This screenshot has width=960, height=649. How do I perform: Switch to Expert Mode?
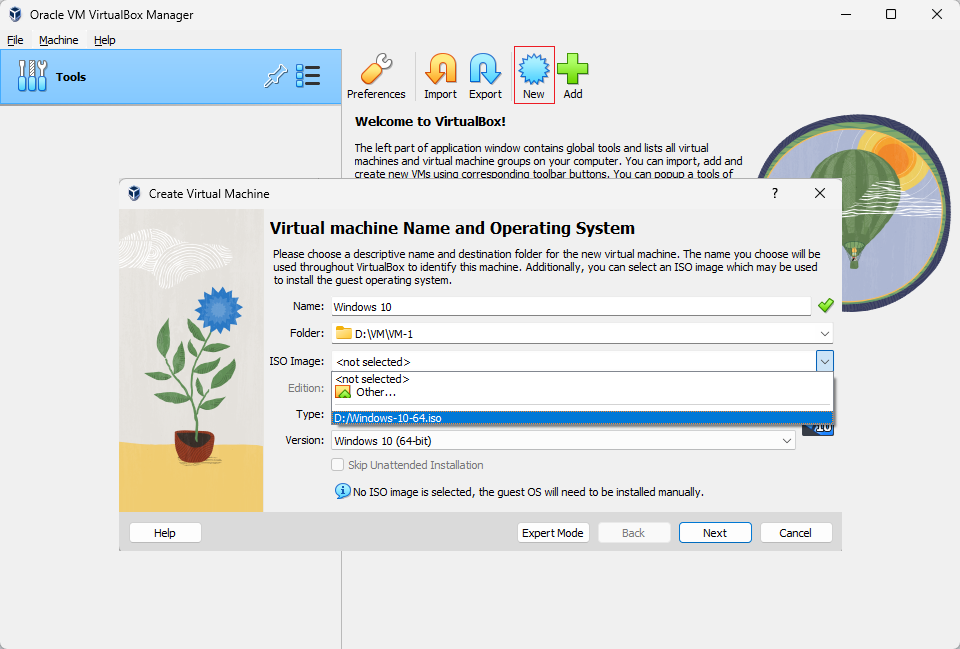[x=553, y=533]
